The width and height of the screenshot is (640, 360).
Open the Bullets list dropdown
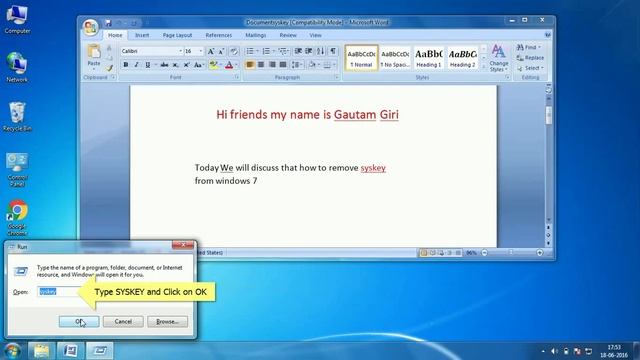point(257,51)
